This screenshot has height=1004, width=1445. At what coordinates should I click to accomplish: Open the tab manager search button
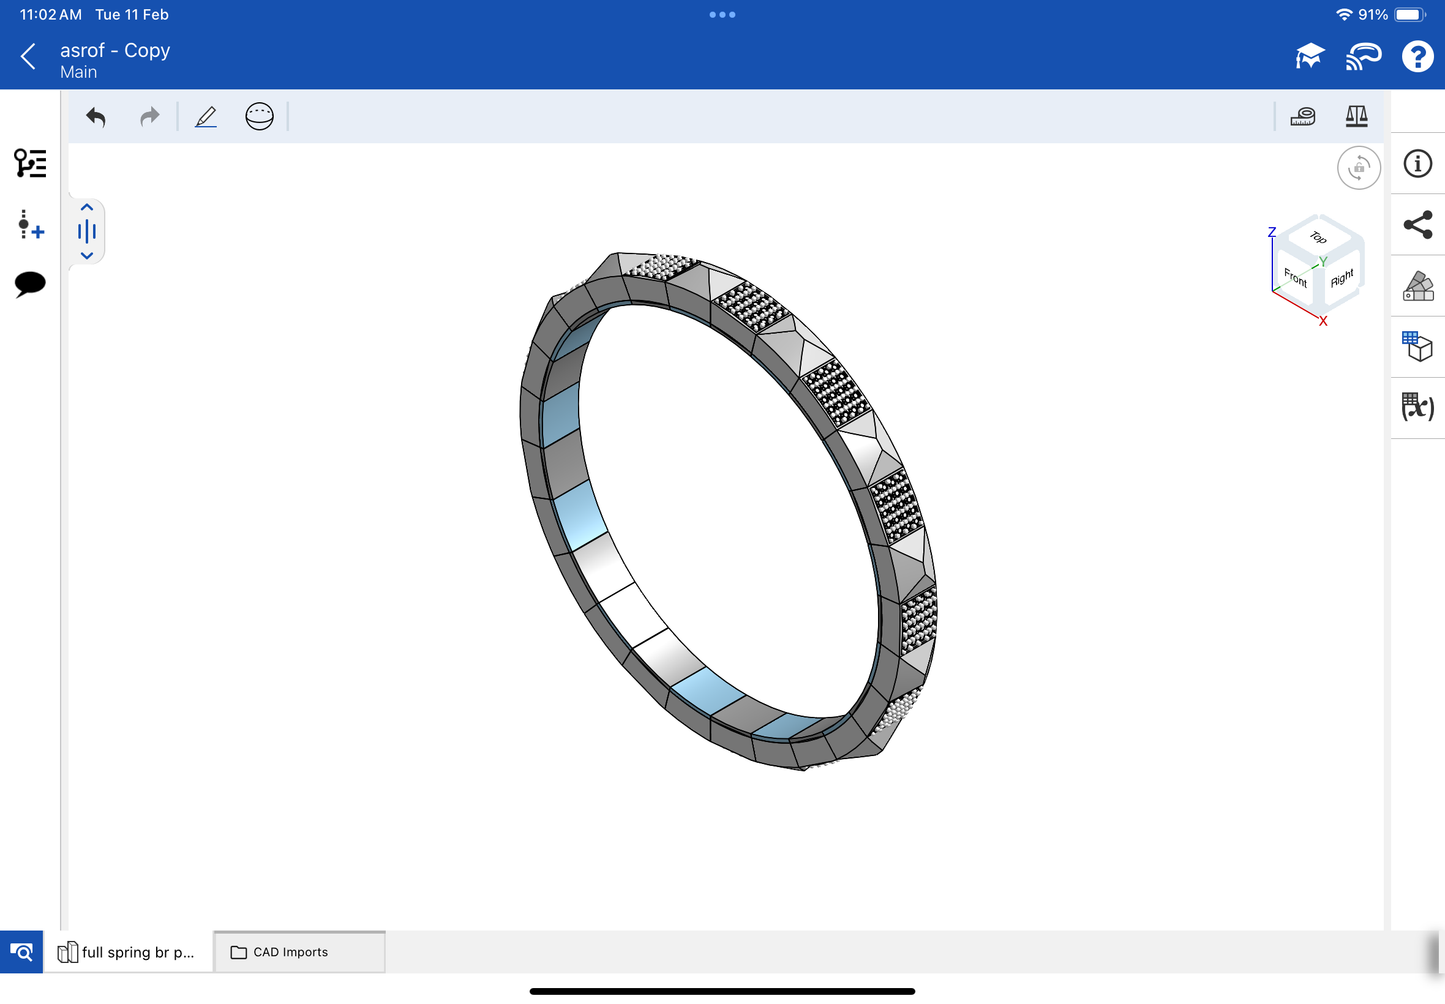(21, 952)
